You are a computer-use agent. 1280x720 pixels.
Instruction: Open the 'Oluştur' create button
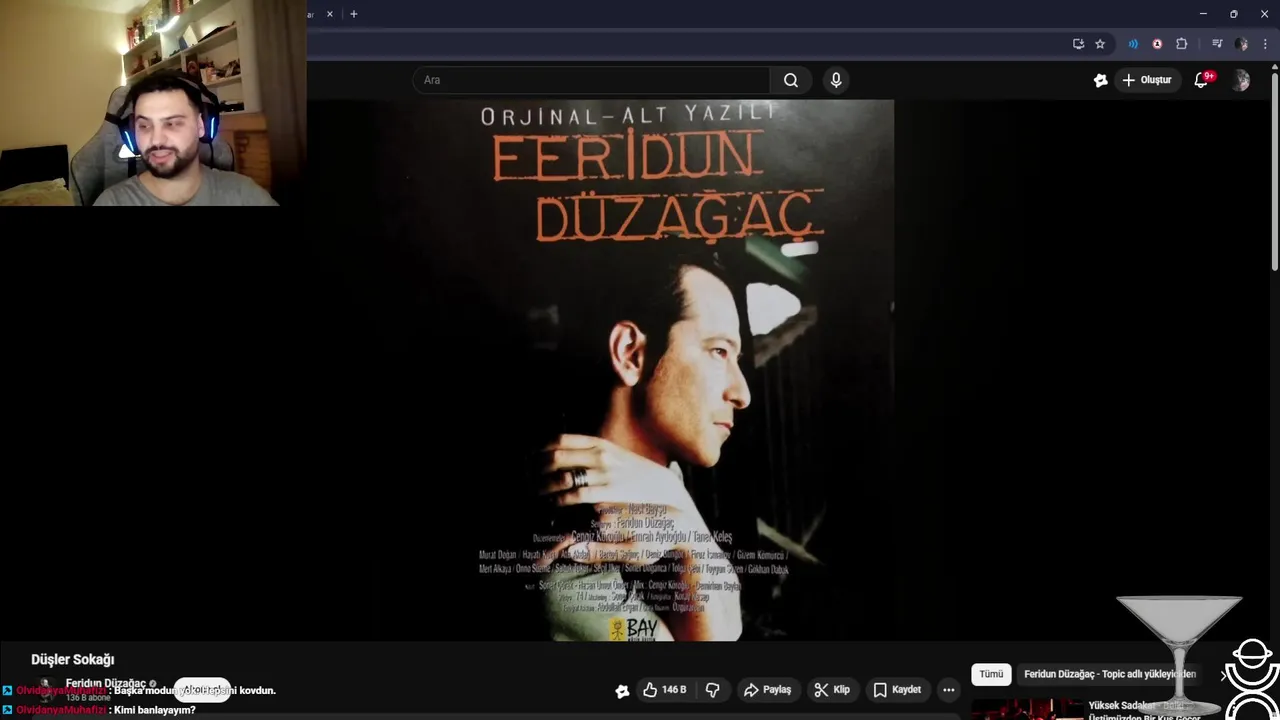pyautogui.click(x=1147, y=80)
